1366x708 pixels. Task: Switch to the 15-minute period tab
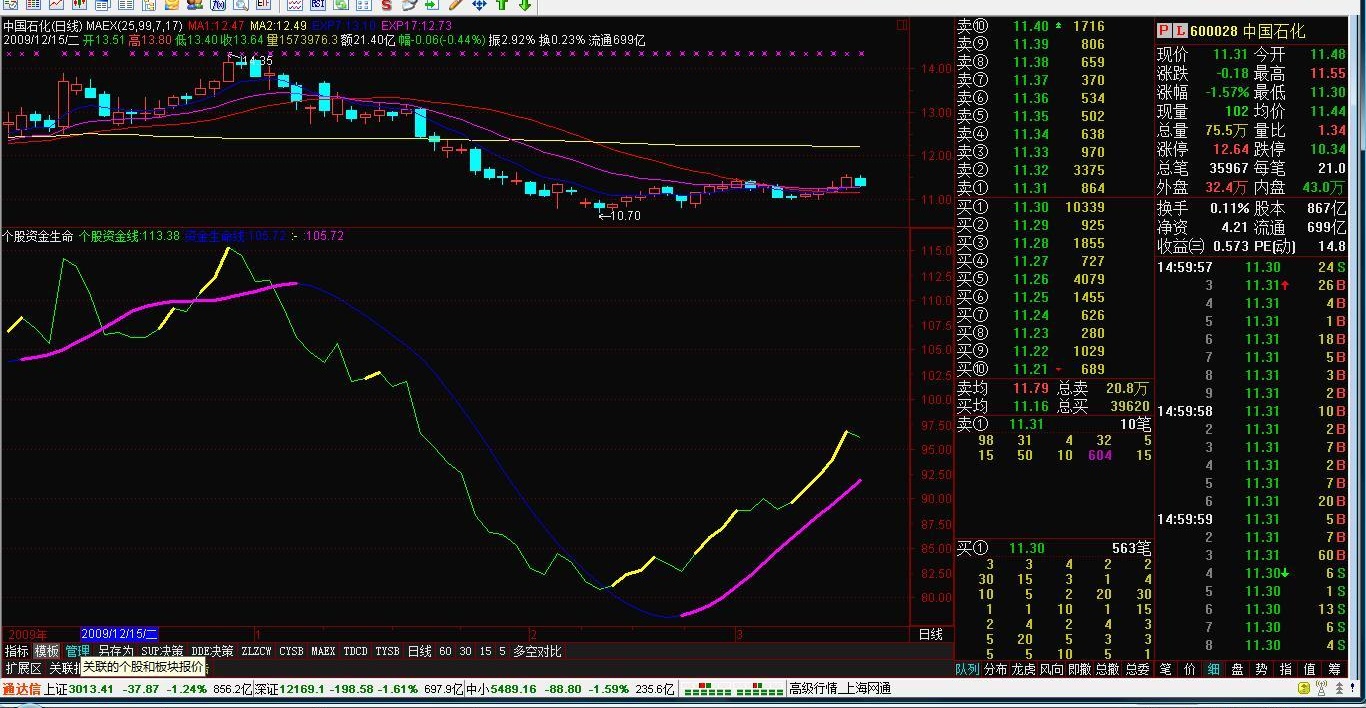(x=485, y=651)
